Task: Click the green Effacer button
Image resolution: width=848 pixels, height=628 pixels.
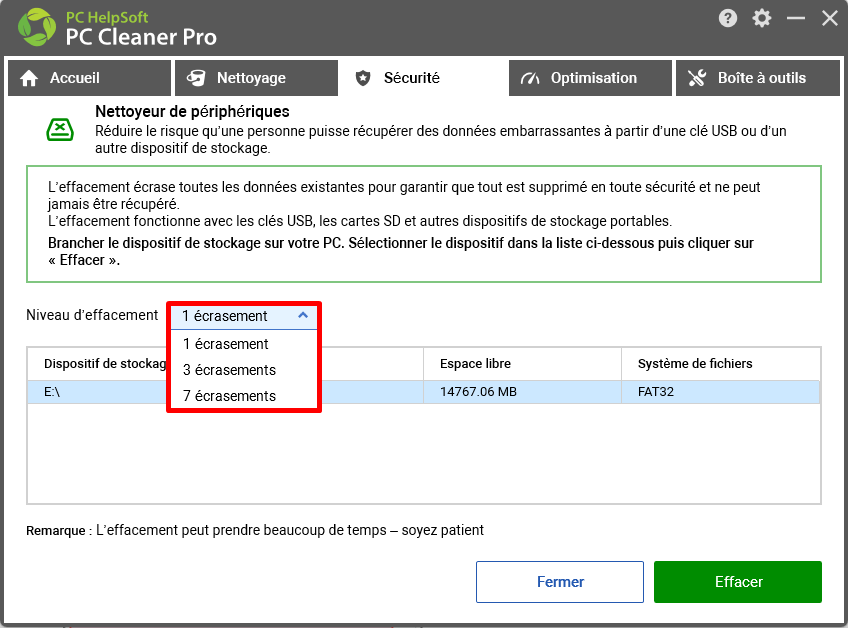Action: [x=738, y=582]
